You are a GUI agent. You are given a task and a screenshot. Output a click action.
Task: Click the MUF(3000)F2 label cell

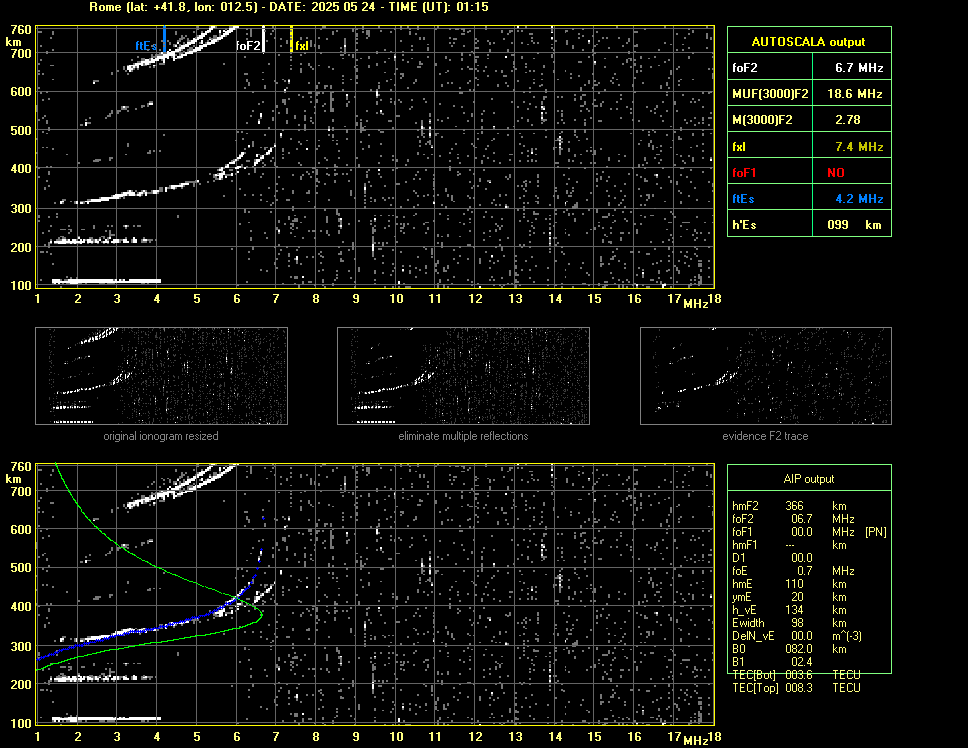click(x=770, y=94)
